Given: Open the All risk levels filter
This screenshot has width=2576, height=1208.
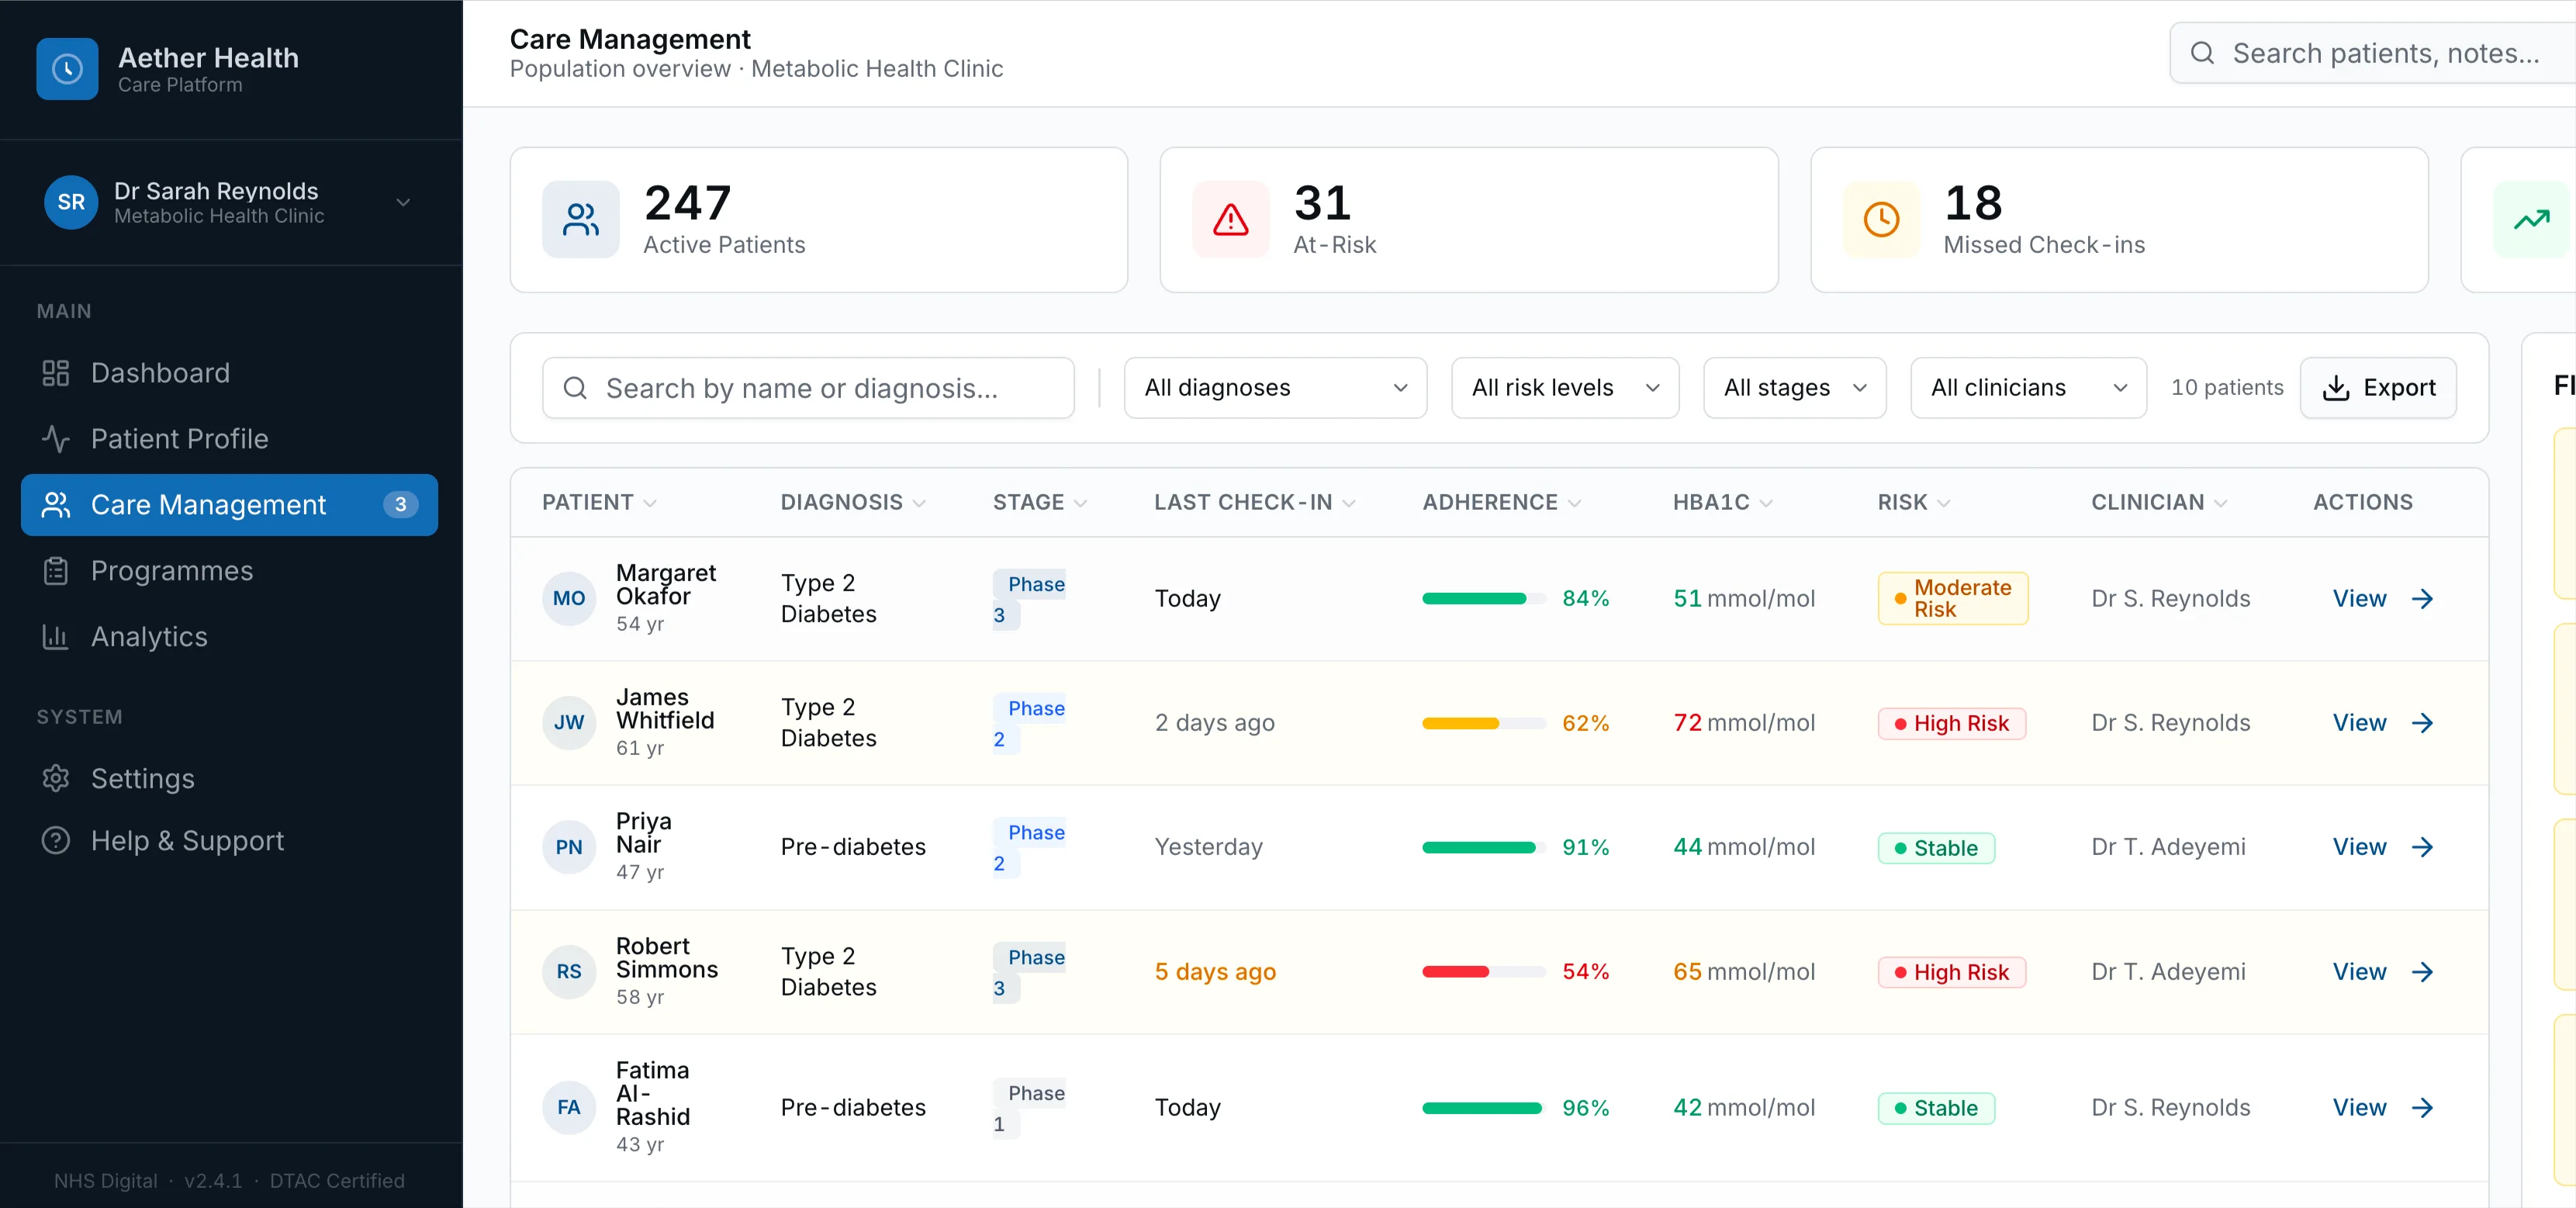Looking at the screenshot, I should click(x=1563, y=388).
